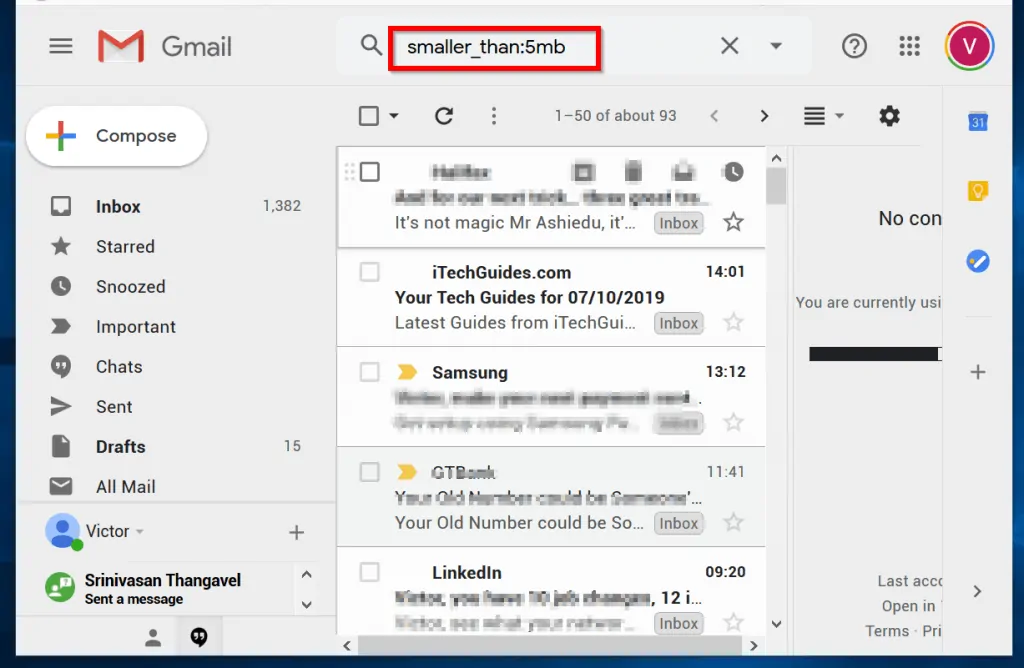Collapse side panel chevron arrow

pos(977,592)
